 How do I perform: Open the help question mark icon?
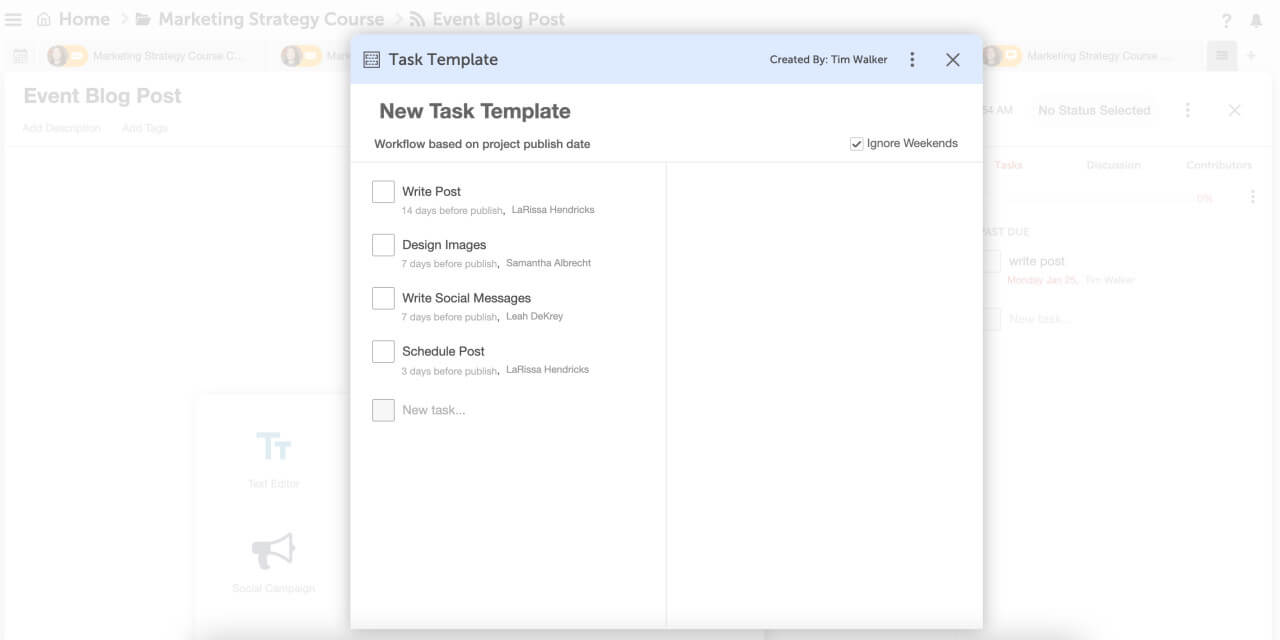click(x=1226, y=19)
